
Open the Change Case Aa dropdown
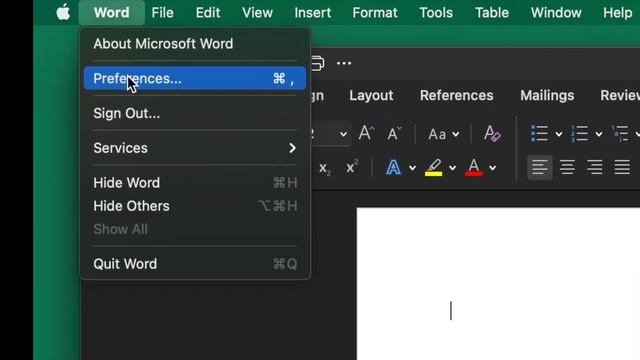[x=444, y=134]
